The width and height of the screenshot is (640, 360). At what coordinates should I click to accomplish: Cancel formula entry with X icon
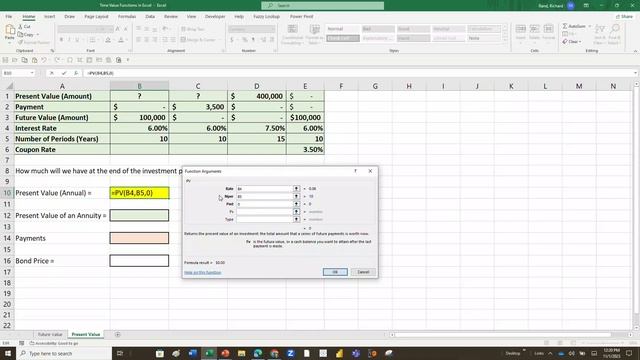51,73
